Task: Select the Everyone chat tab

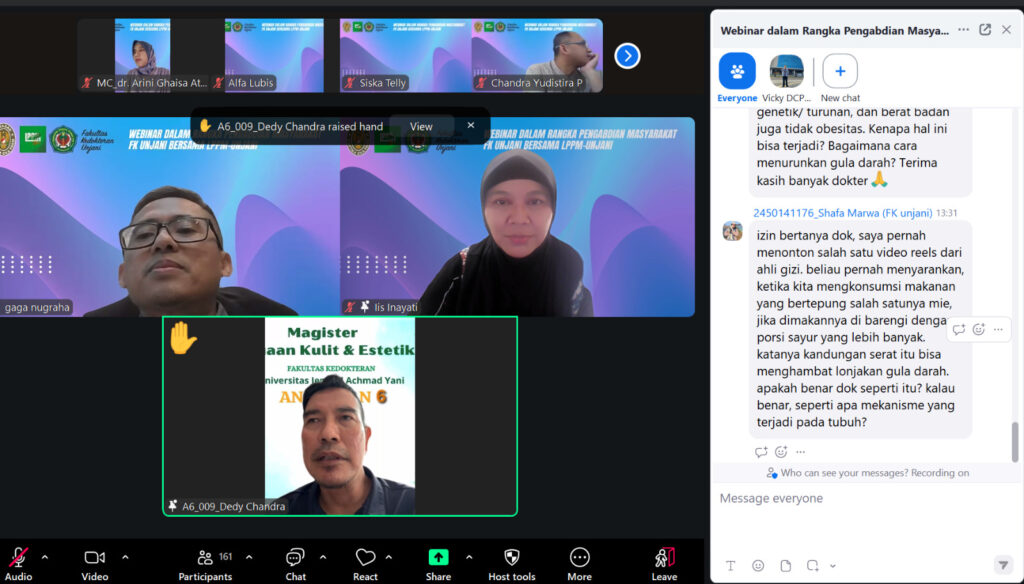Action: tap(737, 72)
